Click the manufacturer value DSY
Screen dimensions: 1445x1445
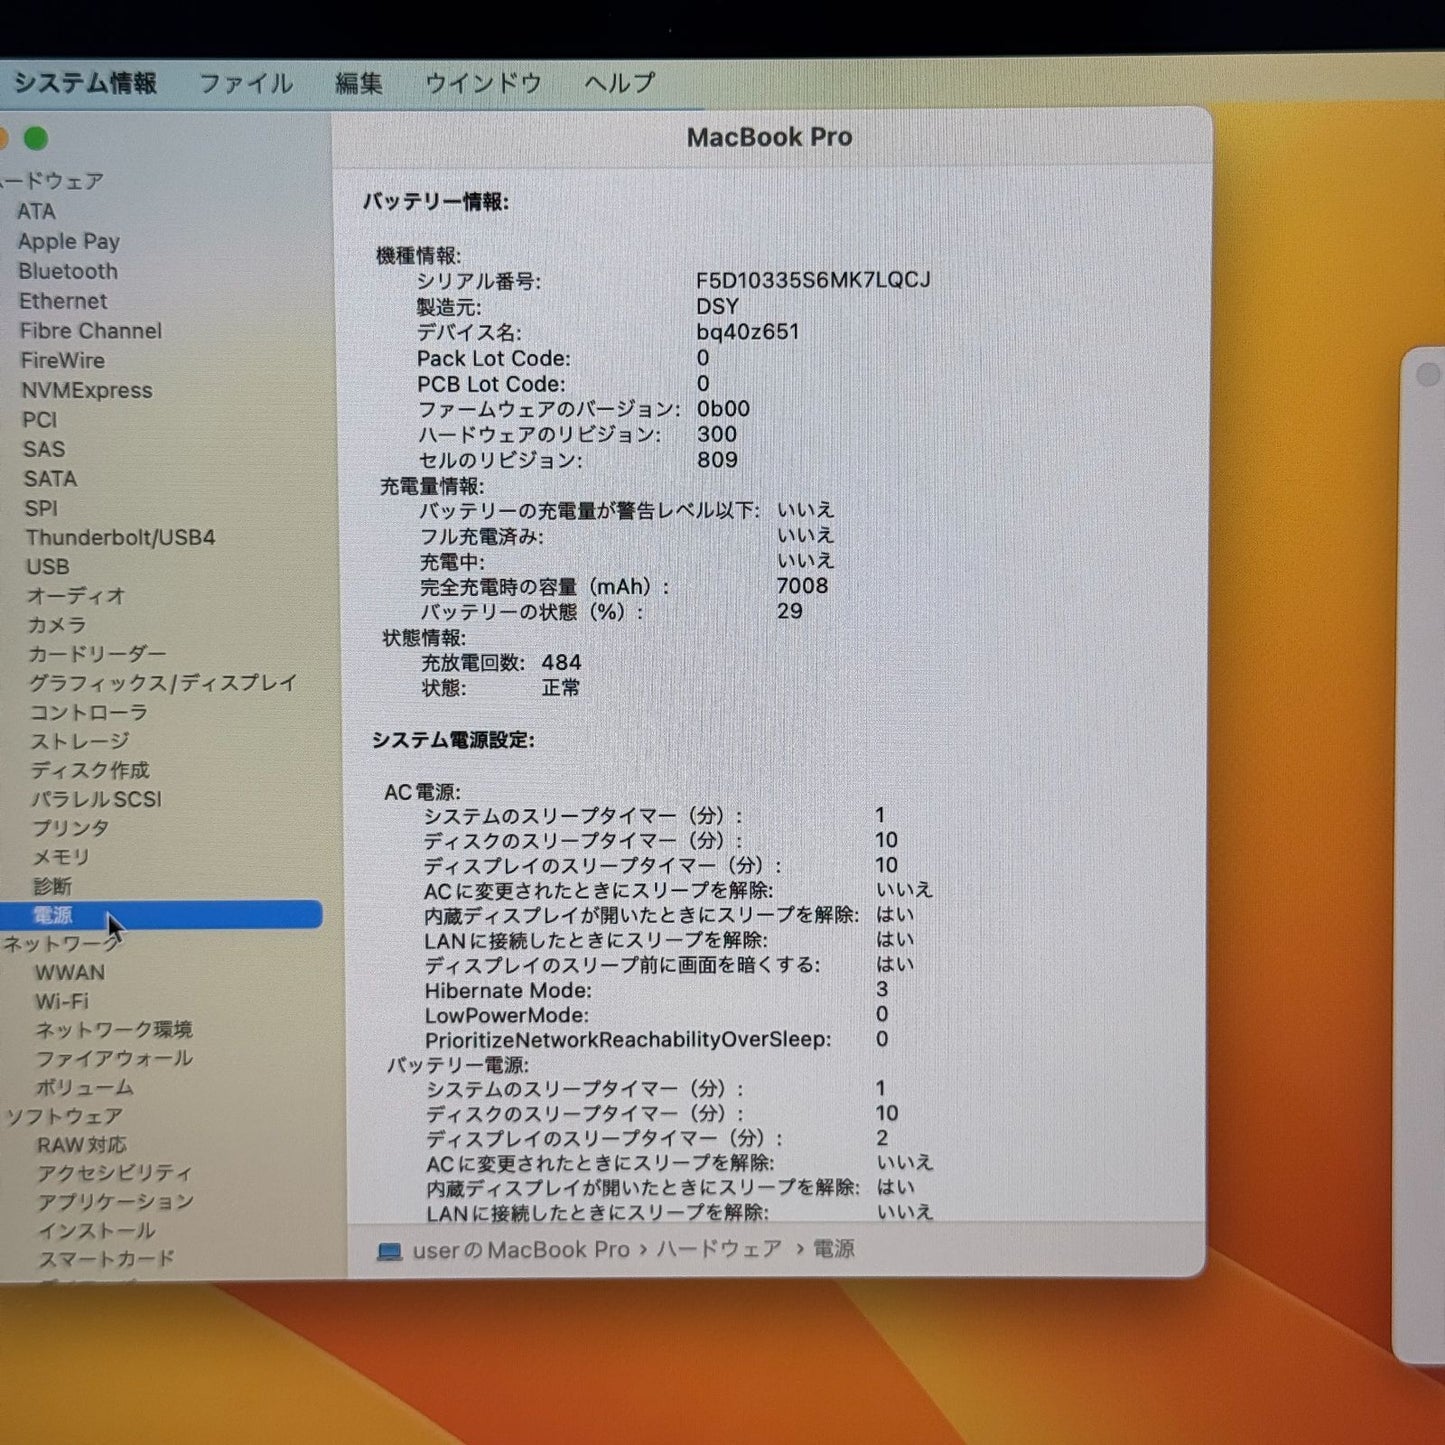coord(717,306)
